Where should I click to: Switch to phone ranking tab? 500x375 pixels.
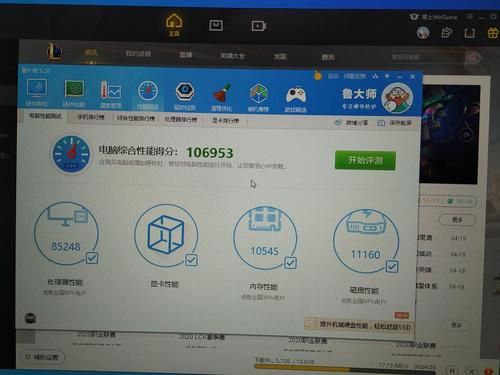(x=91, y=117)
